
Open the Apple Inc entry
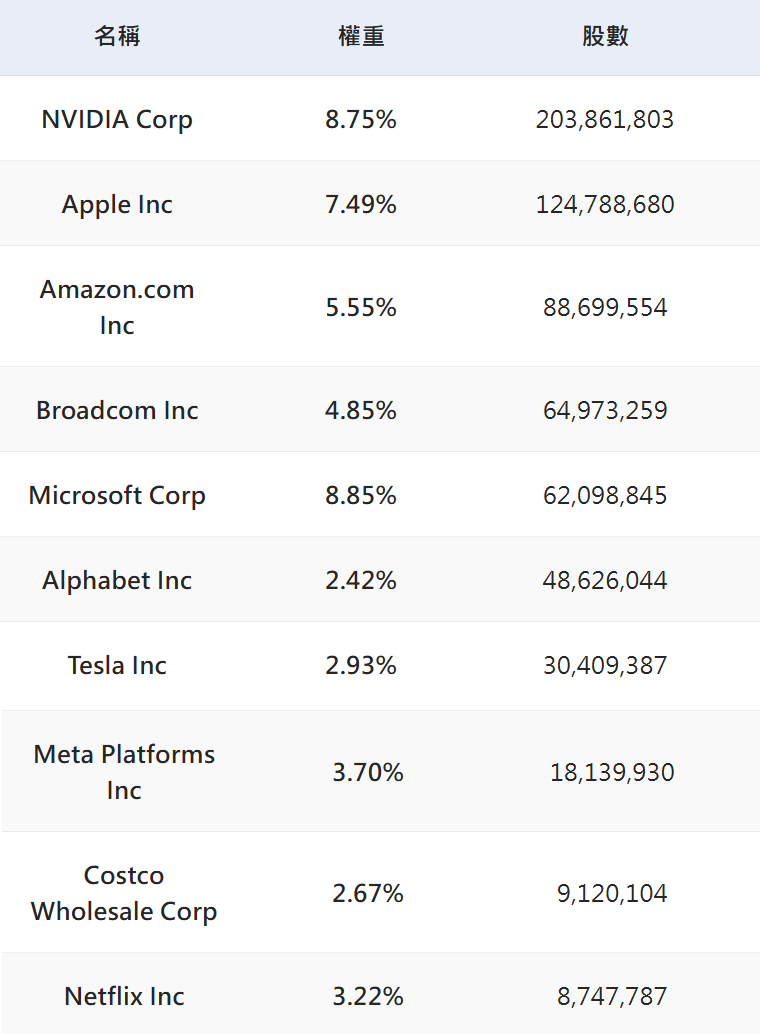point(117,205)
